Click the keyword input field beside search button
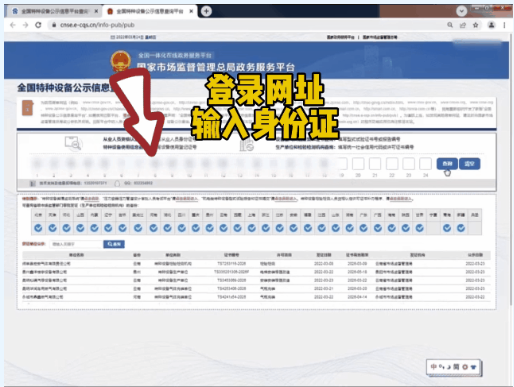 click(76, 244)
